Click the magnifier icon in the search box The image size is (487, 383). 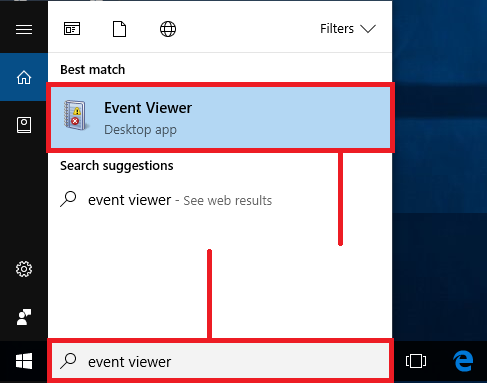68,361
